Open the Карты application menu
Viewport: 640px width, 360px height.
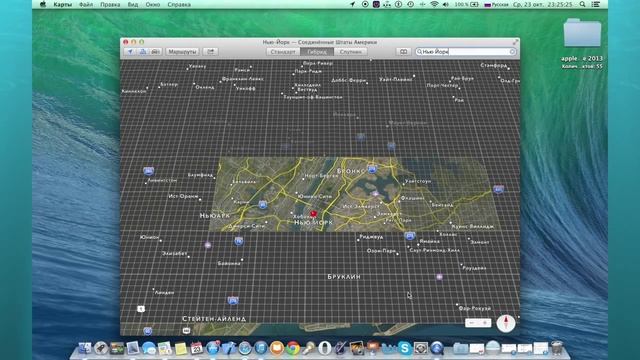[62, 4]
